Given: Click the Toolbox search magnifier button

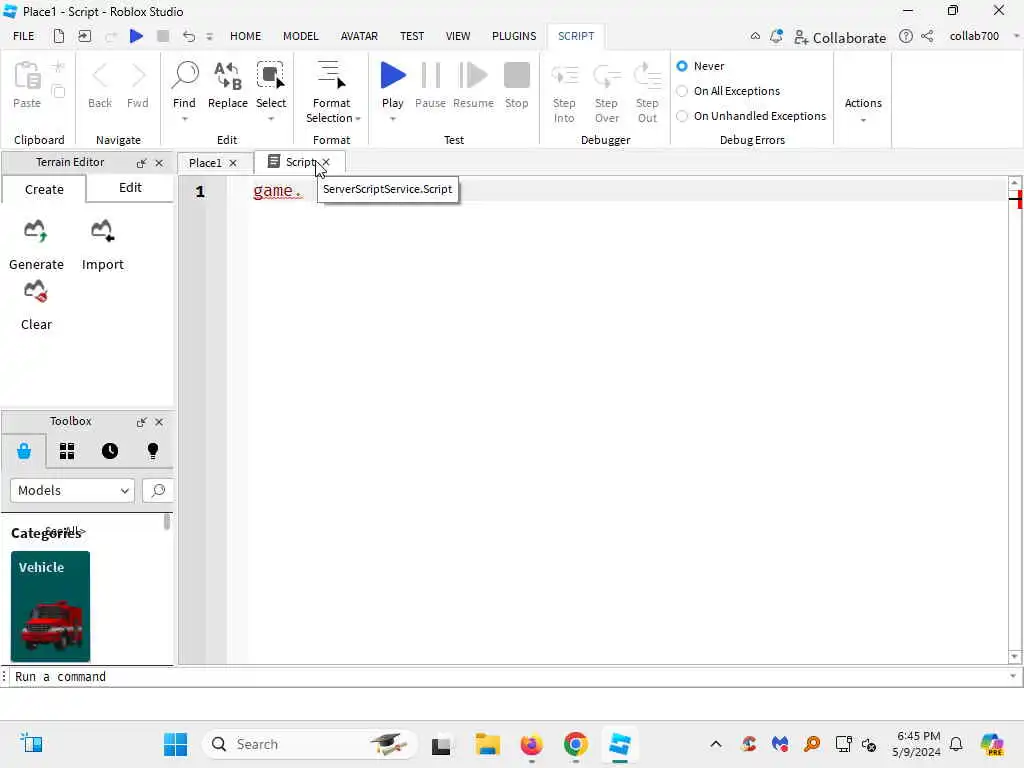Looking at the screenshot, I should tap(158, 490).
